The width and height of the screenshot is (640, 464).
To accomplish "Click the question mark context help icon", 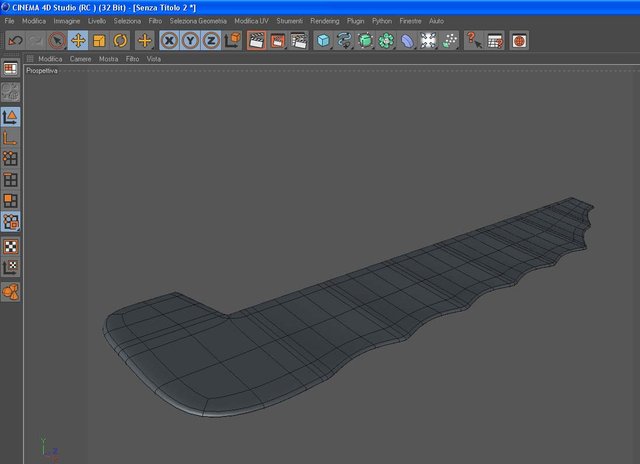I will [474, 40].
